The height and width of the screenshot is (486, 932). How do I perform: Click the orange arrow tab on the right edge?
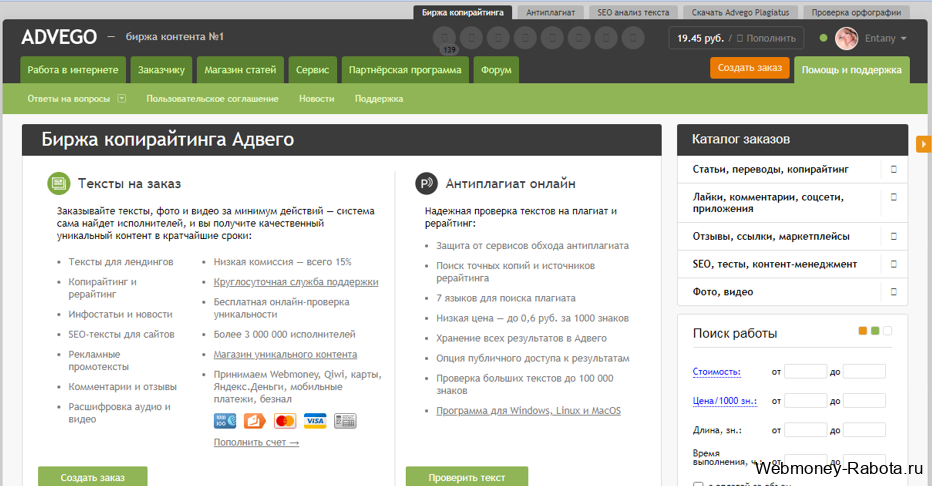923,145
